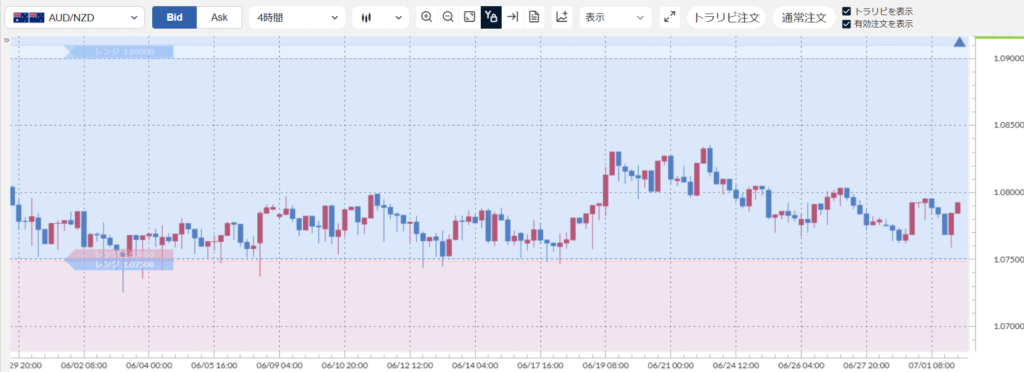
Task: Open the AUD/NZD currency pair dropdown
Action: (x=74, y=18)
